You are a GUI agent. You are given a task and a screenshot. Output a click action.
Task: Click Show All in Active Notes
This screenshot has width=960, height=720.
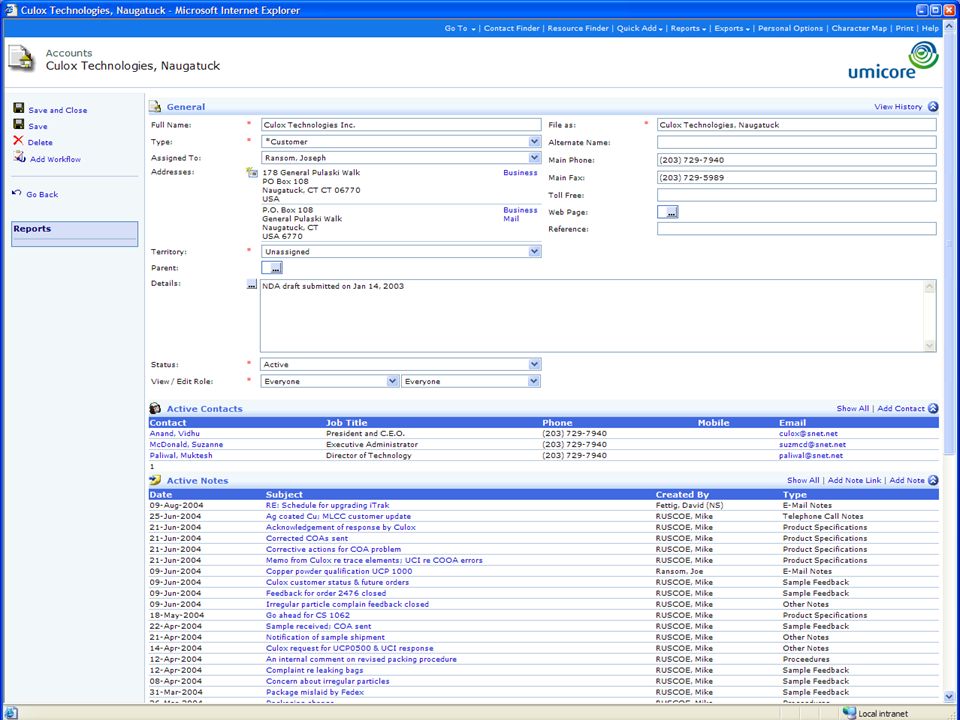point(803,481)
